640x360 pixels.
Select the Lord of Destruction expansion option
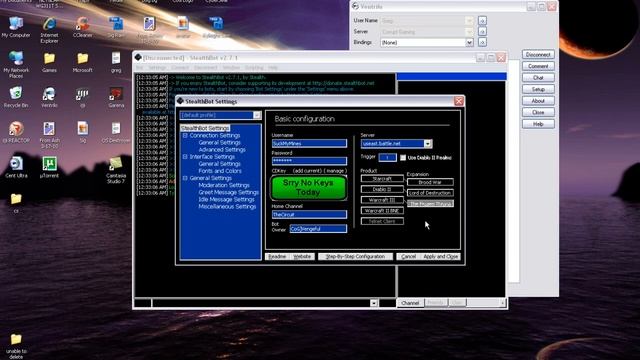pyautogui.click(x=430, y=193)
